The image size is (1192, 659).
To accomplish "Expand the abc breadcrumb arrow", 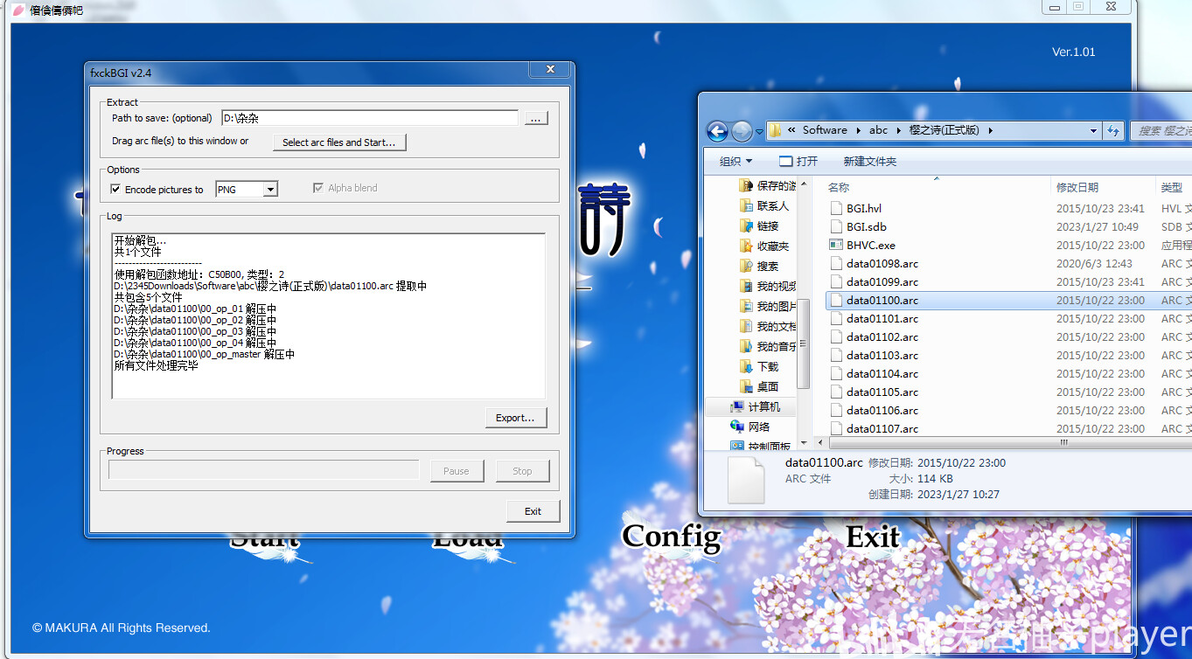I will click(x=899, y=131).
